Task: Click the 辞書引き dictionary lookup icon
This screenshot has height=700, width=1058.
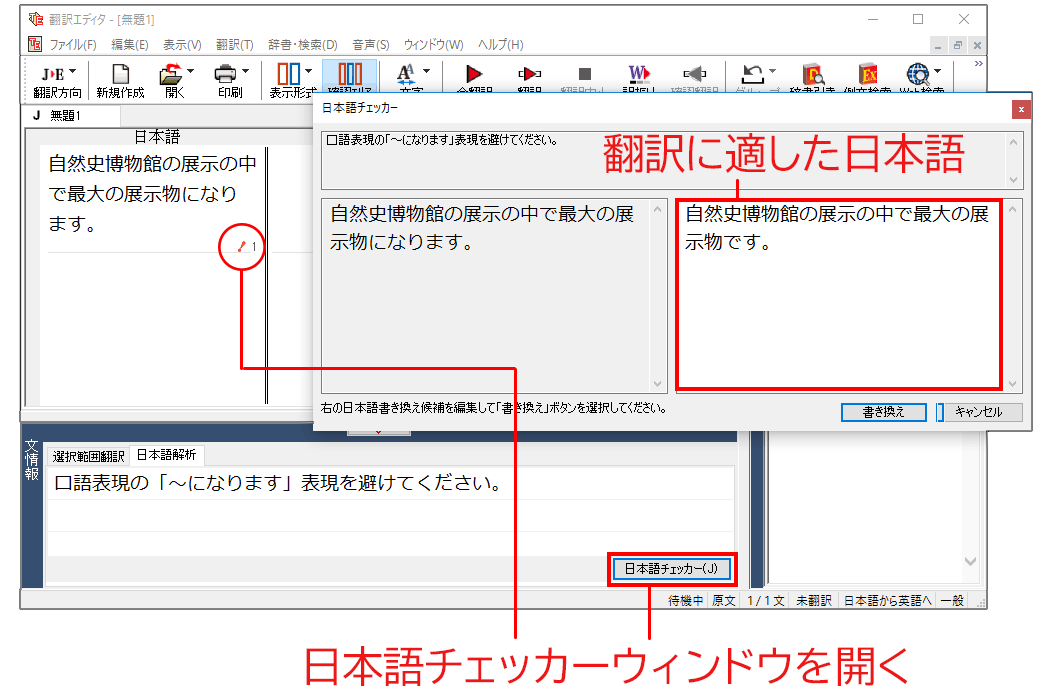Action: [813, 74]
